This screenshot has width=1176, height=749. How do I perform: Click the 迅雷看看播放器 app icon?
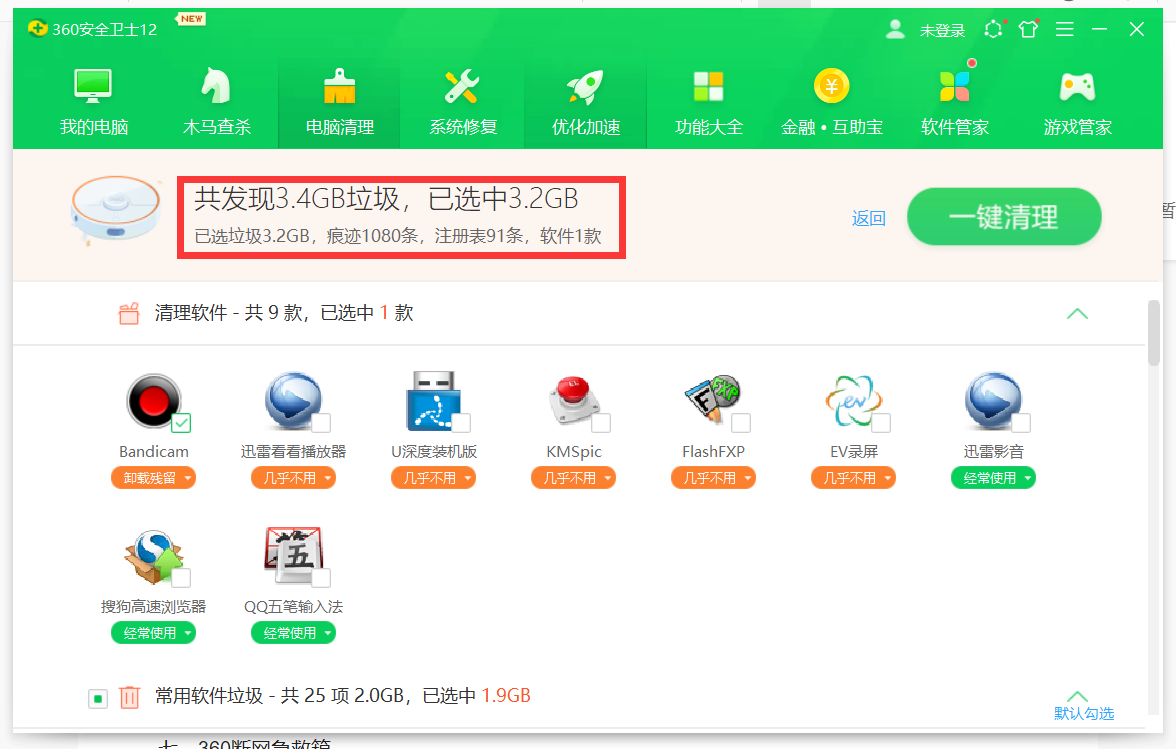(x=293, y=400)
